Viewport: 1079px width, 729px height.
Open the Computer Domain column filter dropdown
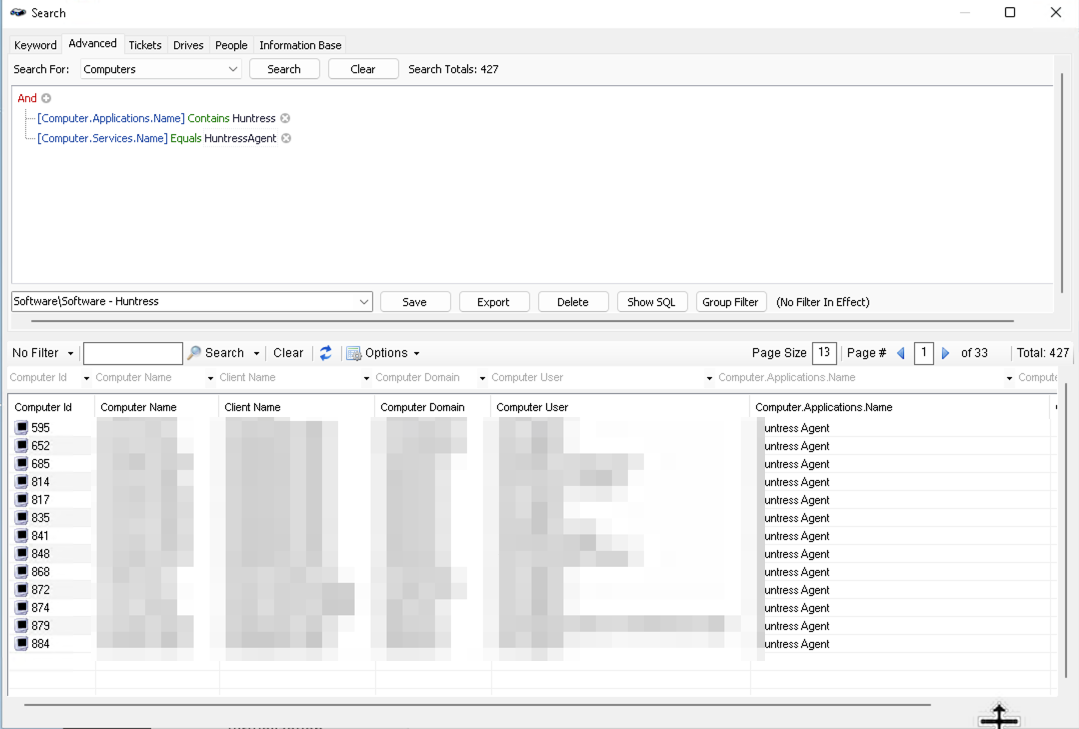[x=482, y=378]
